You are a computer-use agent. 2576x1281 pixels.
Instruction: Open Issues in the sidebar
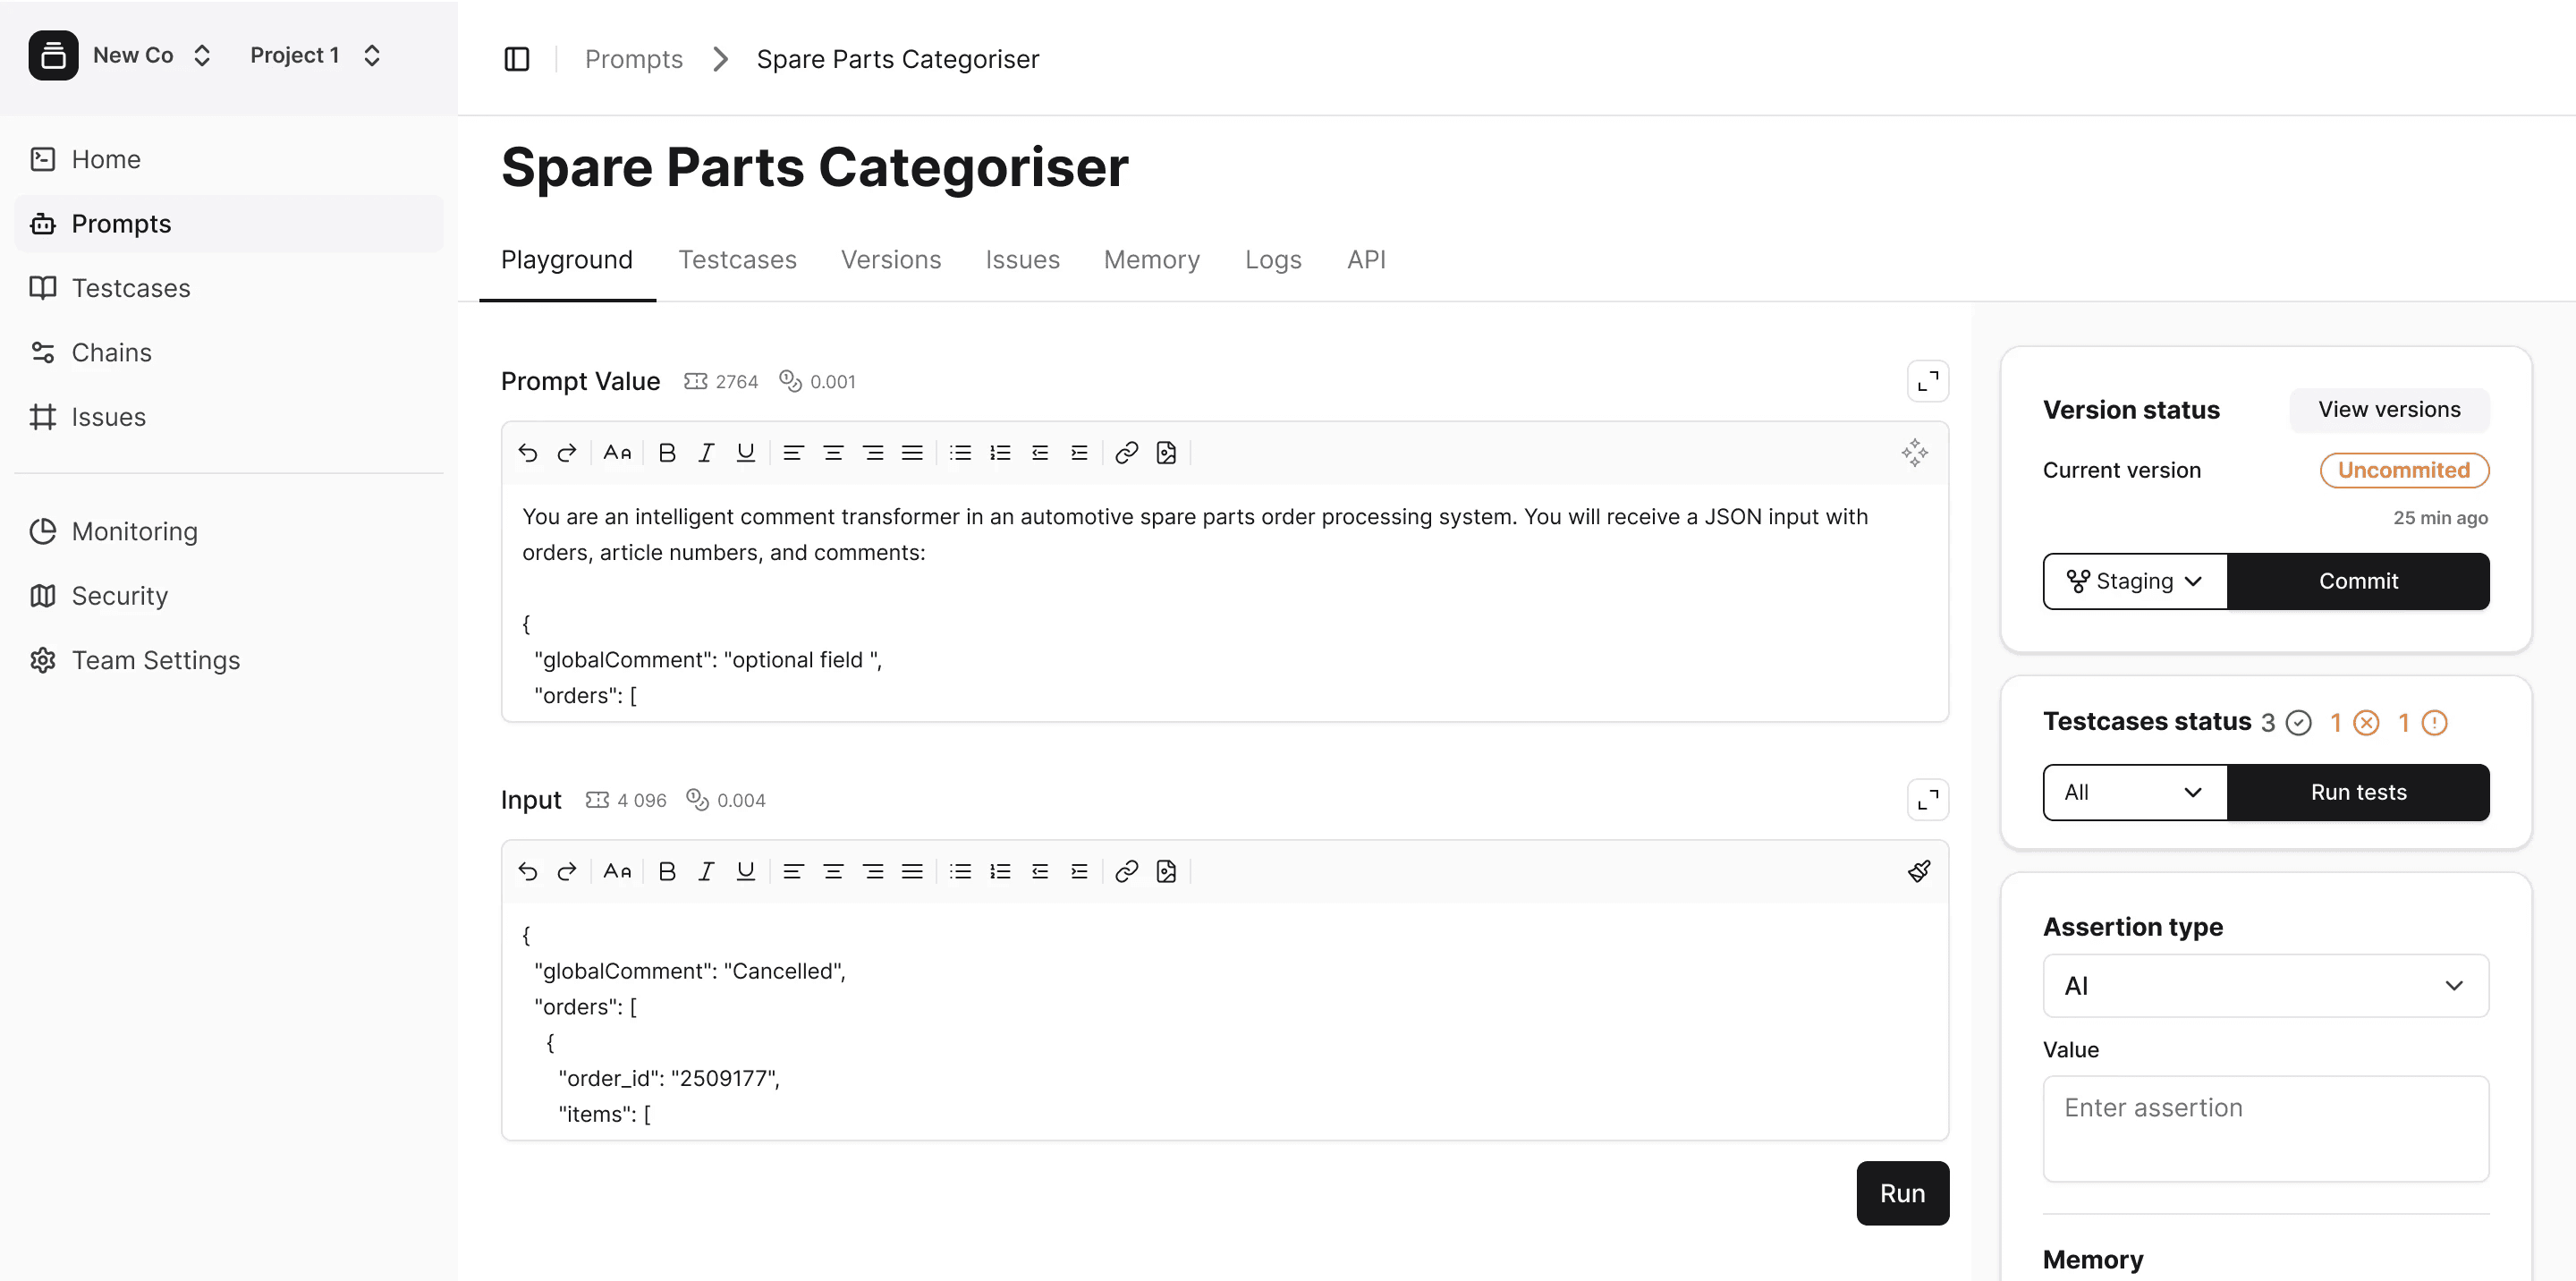point(229,417)
